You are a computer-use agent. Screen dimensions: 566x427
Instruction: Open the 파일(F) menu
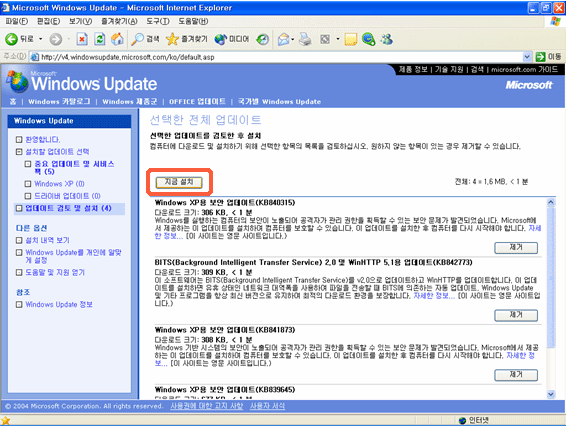pos(17,21)
